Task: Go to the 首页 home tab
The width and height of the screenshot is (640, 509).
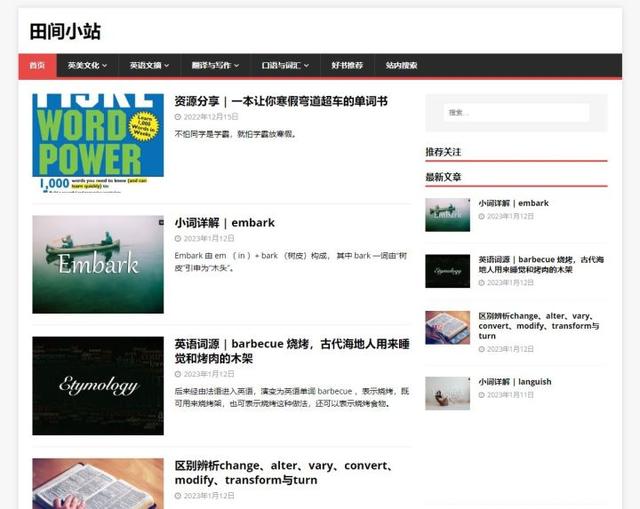Action: click(x=38, y=65)
